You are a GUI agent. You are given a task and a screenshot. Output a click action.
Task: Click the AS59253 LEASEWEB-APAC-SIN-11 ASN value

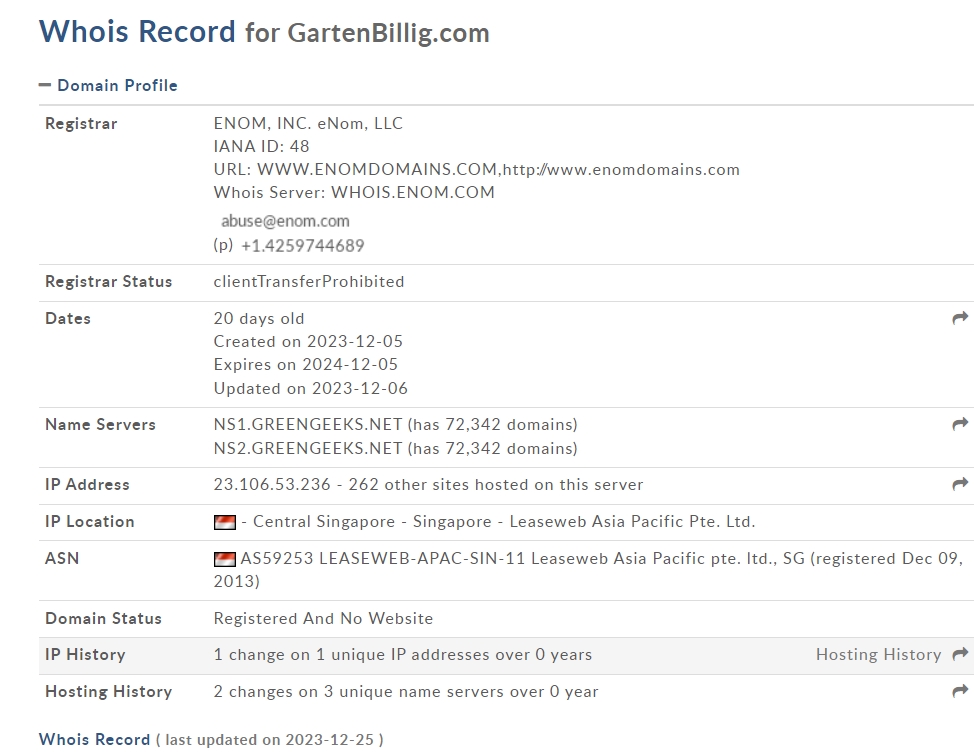(x=588, y=570)
